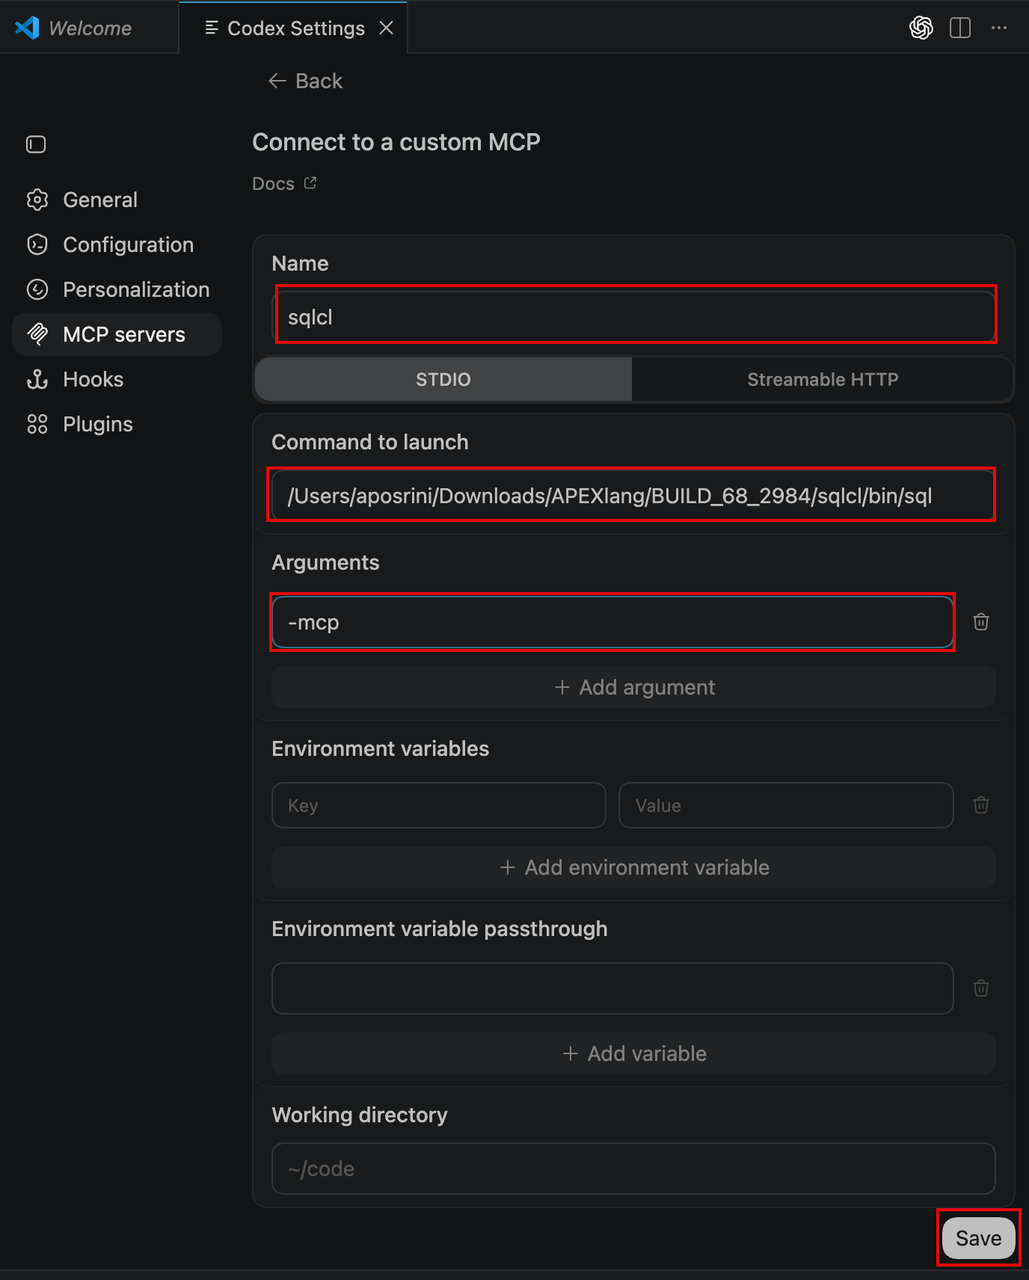Image resolution: width=1029 pixels, height=1280 pixels.
Task: Delete the -mcp argument with trash icon
Action: point(981,622)
